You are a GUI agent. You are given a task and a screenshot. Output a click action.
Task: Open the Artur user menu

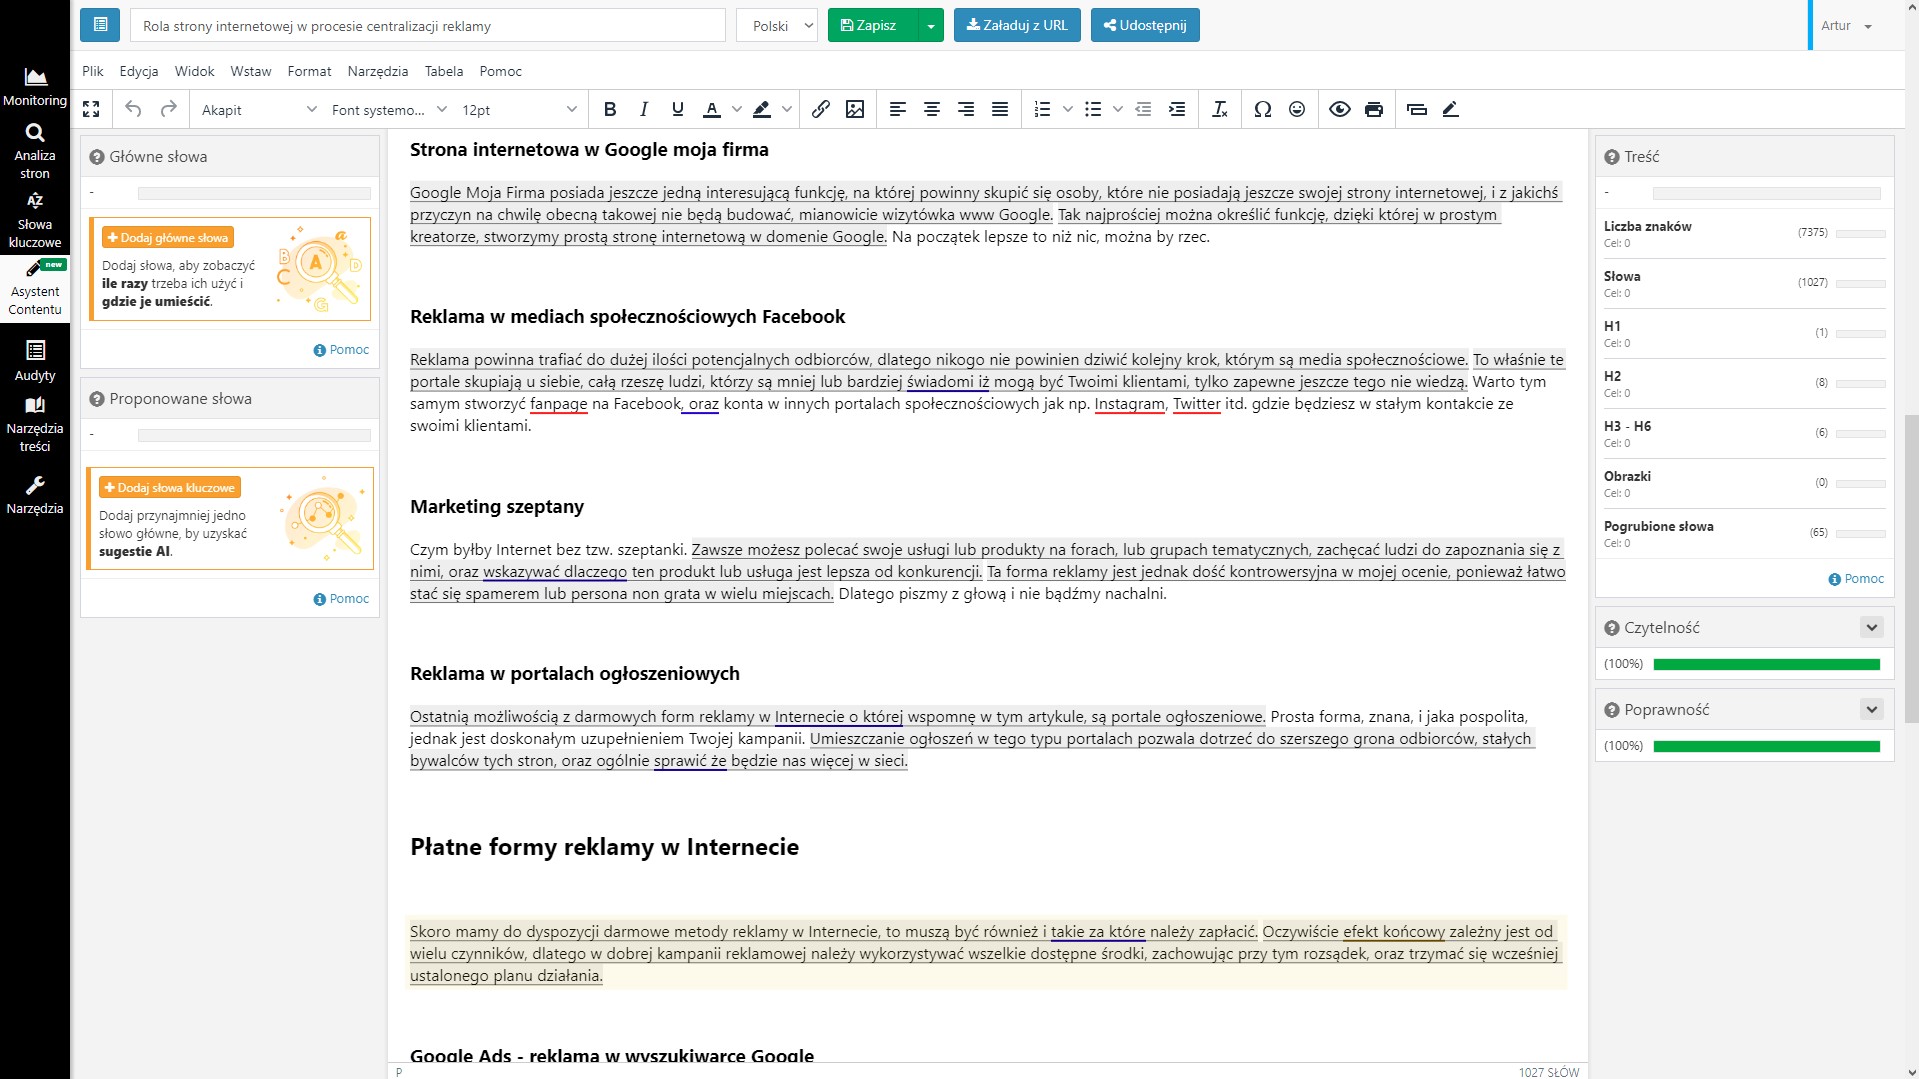(1846, 26)
